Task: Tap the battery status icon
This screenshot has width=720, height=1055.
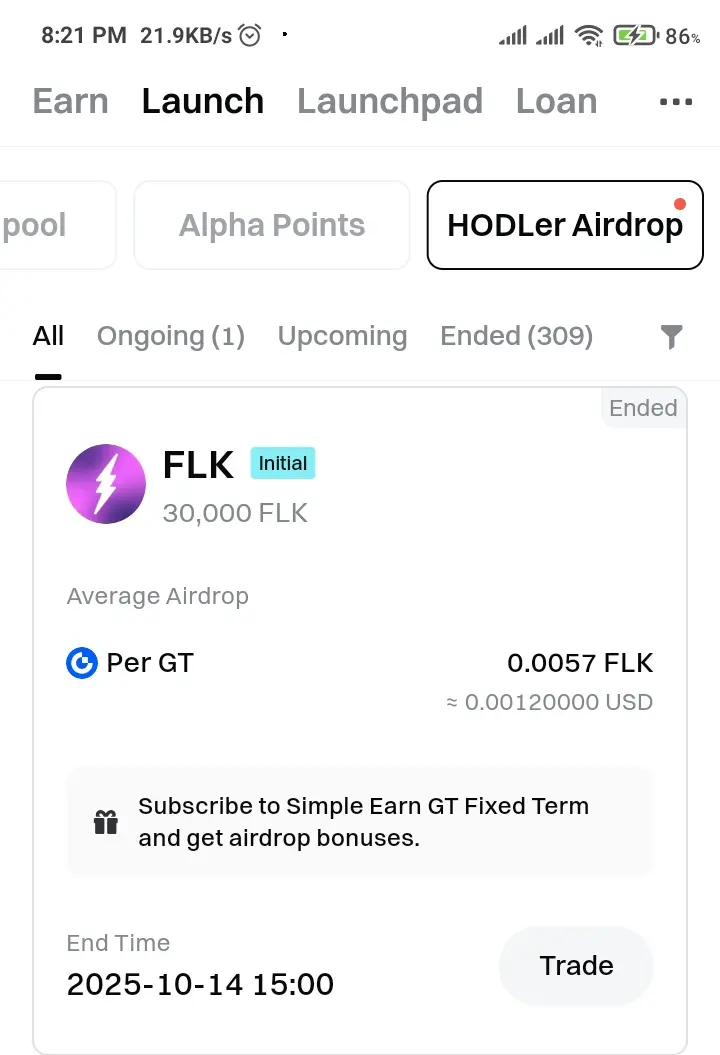Action: click(635, 36)
